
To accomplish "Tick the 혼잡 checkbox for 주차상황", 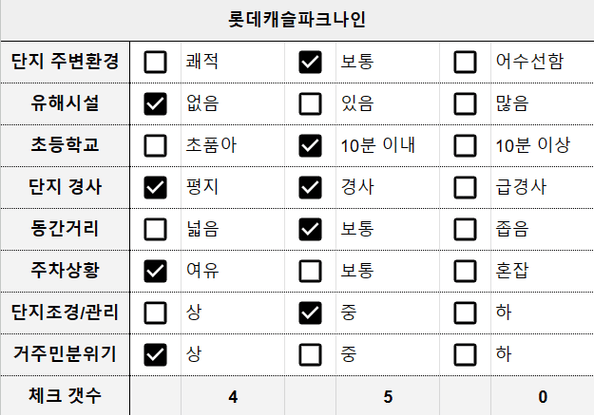I will pyautogui.click(x=465, y=271).
